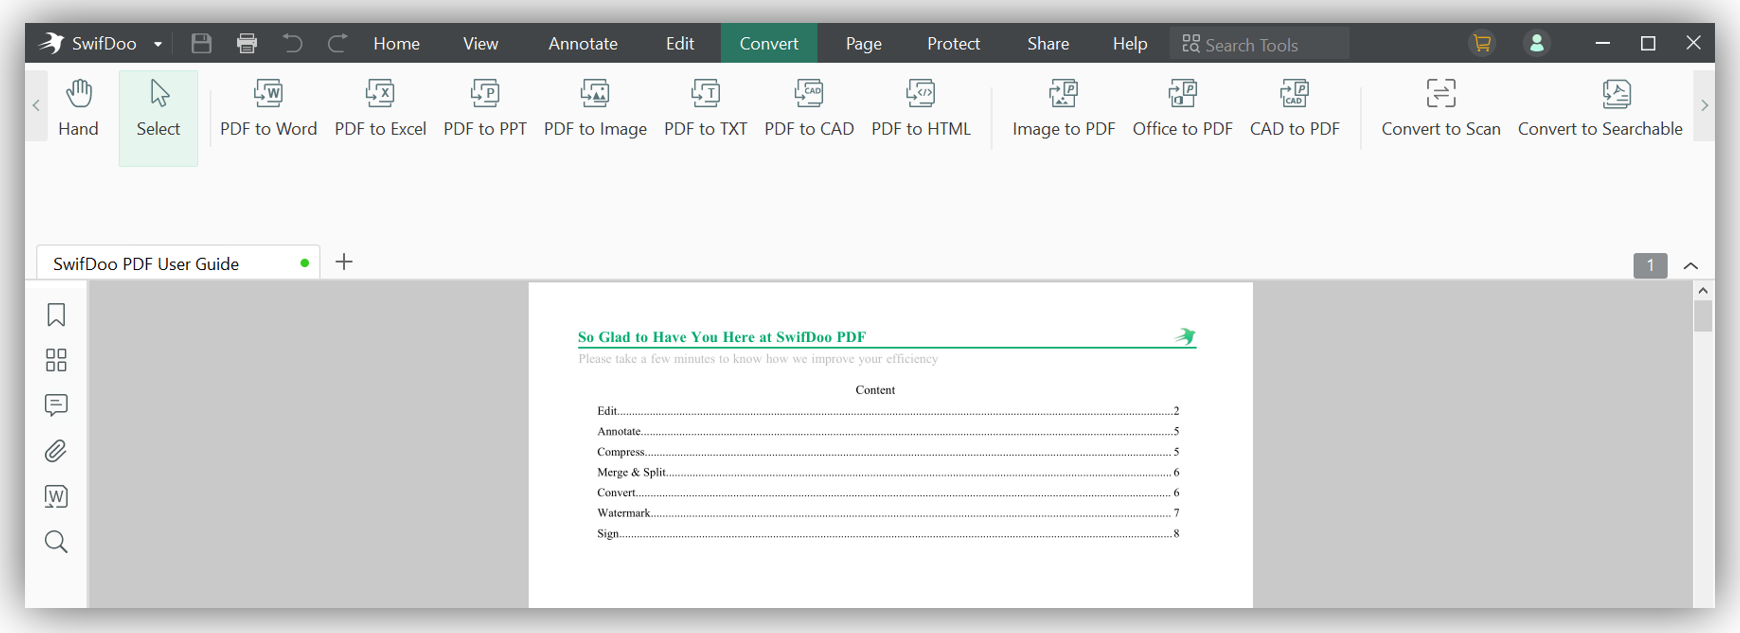Launch PDF to TXT tool
This screenshot has height=633, width=1740.
pos(705,108)
